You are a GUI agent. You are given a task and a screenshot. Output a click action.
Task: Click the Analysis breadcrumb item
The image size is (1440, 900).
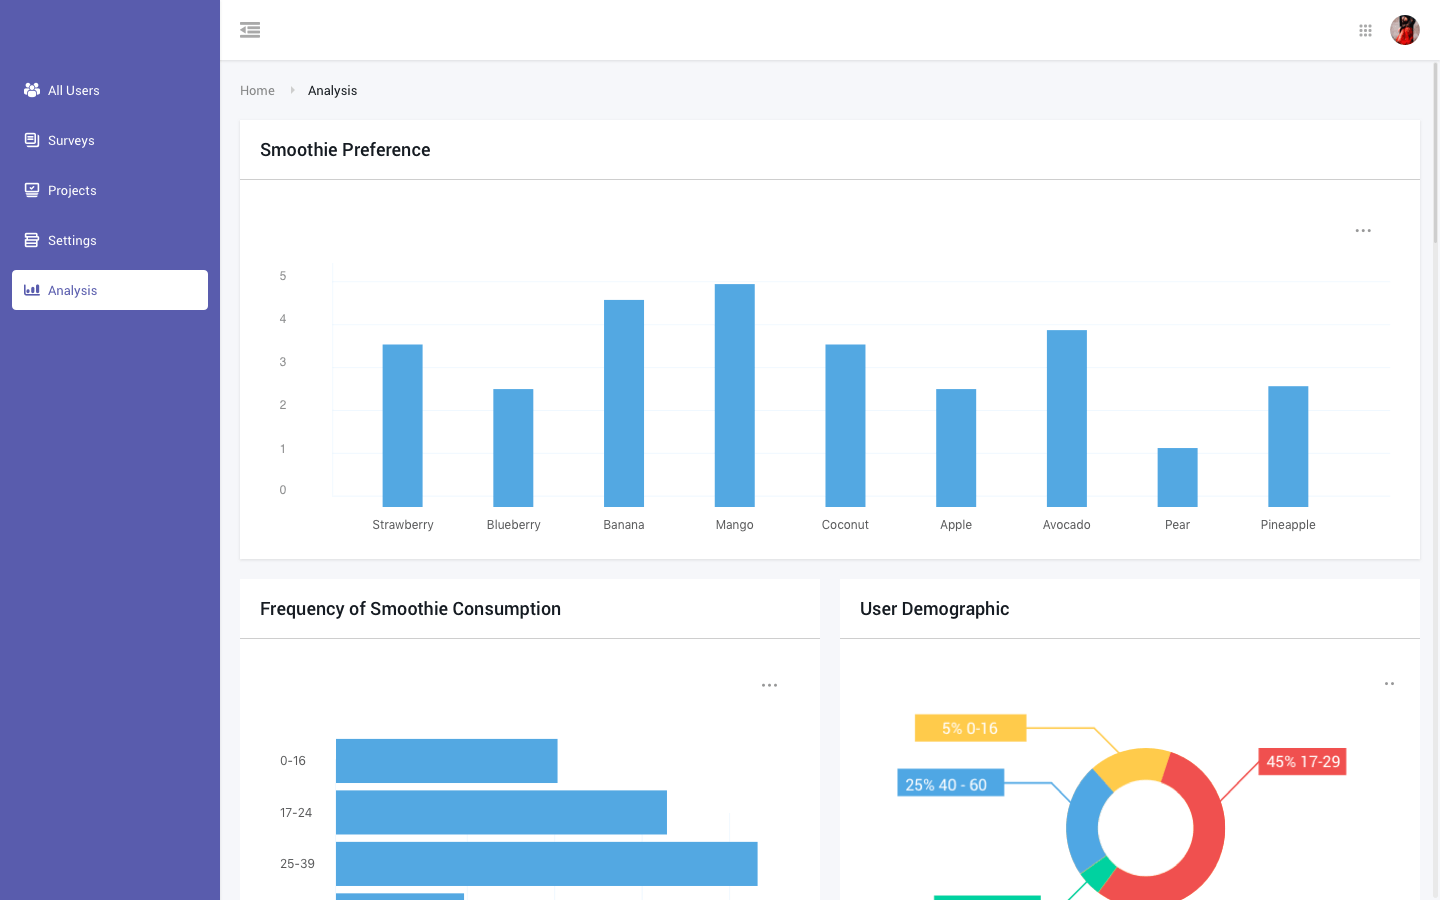(x=332, y=91)
